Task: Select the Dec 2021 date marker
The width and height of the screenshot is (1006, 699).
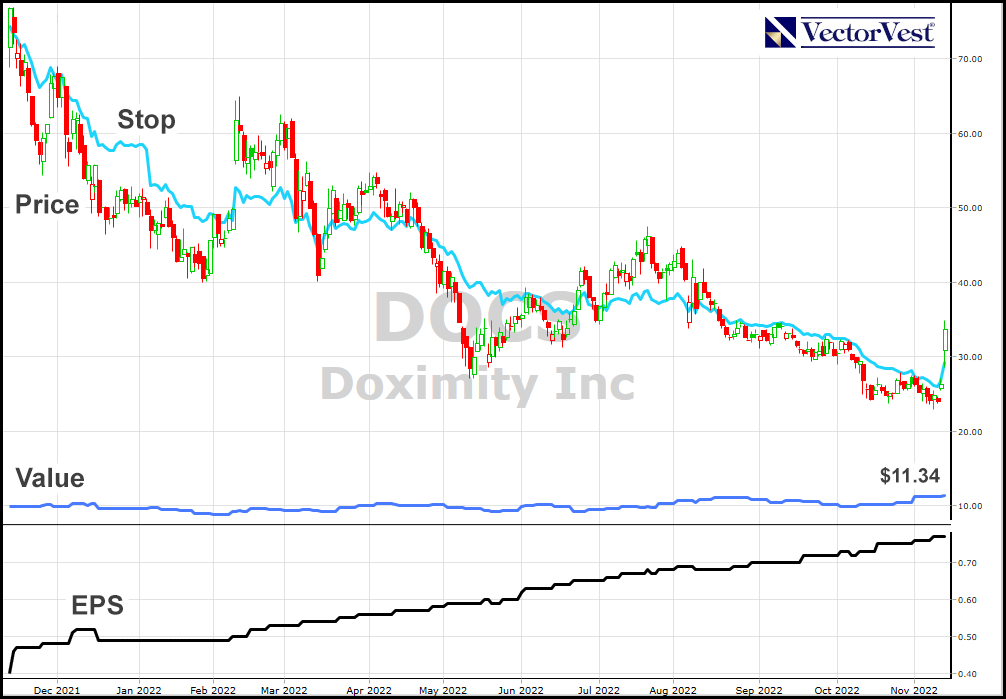Action: 57,689
